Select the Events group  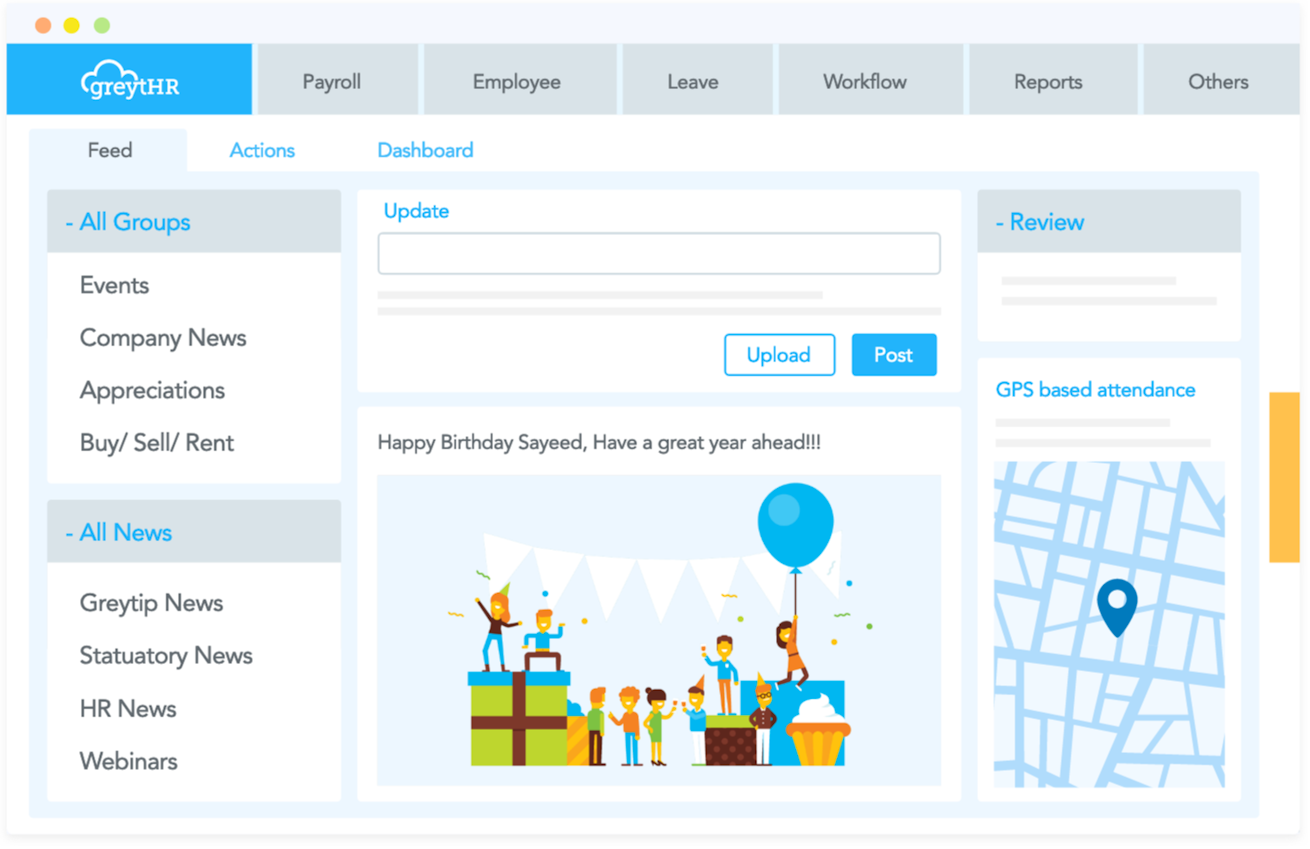[113, 286]
